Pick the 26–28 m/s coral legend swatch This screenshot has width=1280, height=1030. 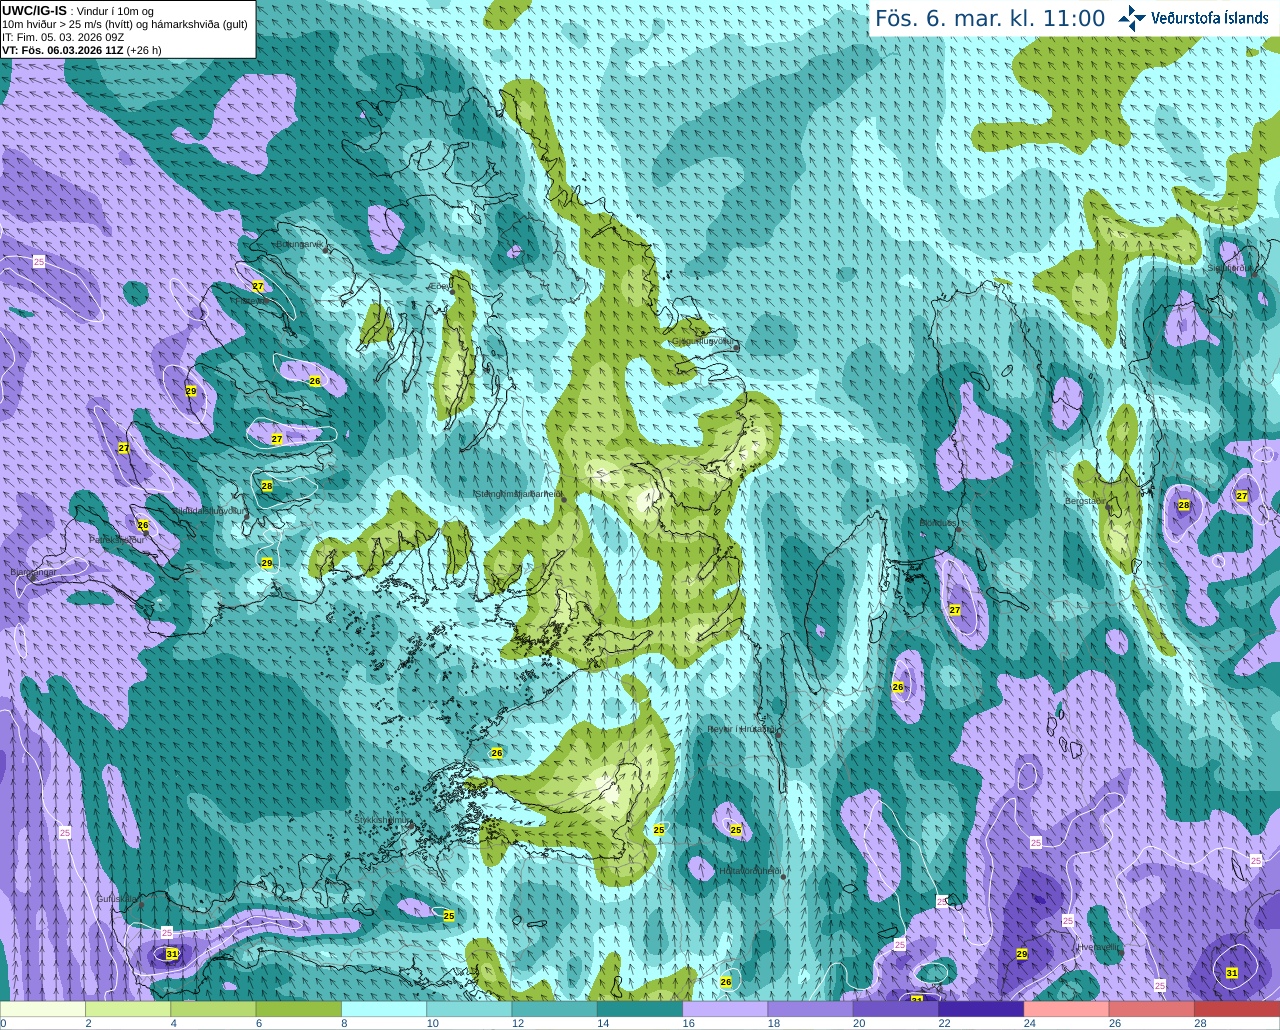pyautogui.click(x=1152, y=1009)
